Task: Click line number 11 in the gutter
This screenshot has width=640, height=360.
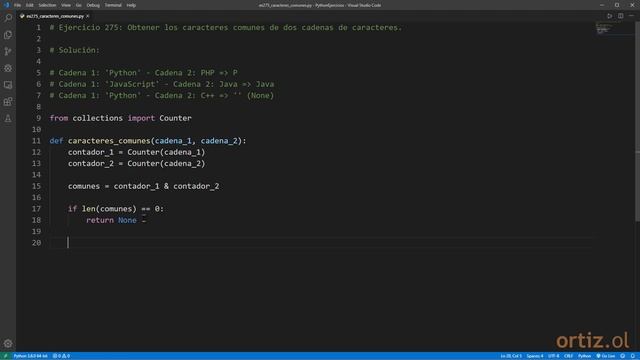Action: [36, 141]
